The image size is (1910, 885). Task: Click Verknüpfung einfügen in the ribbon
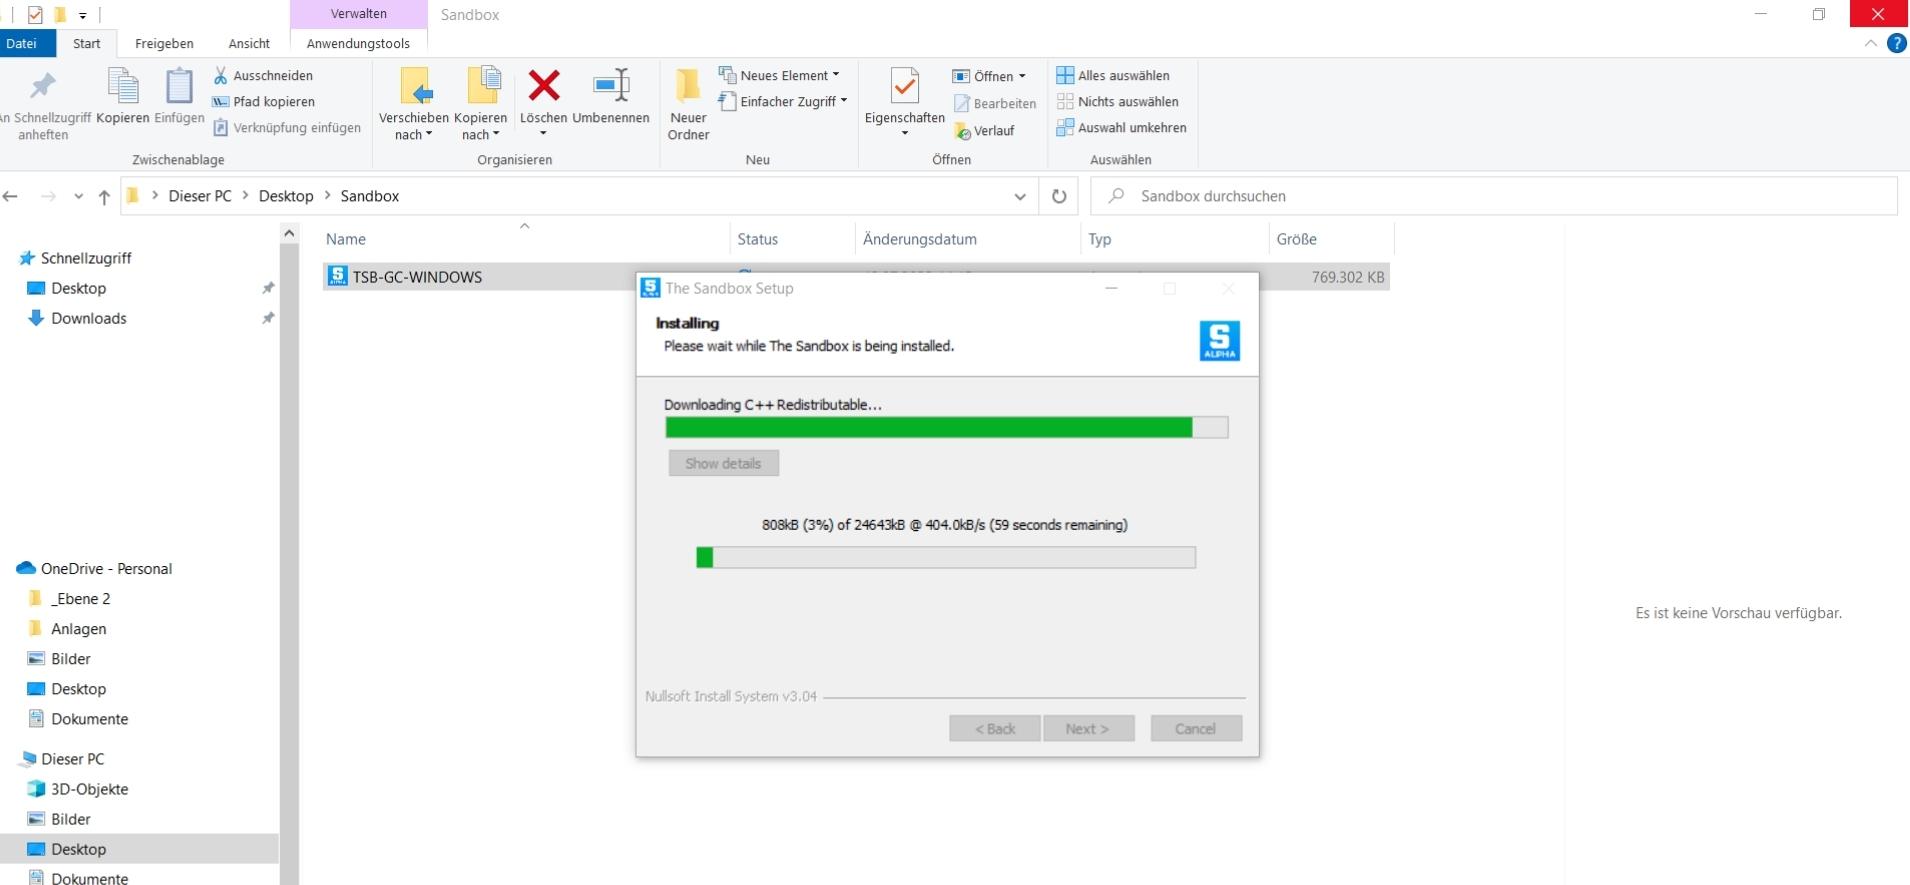click(287, 127)
